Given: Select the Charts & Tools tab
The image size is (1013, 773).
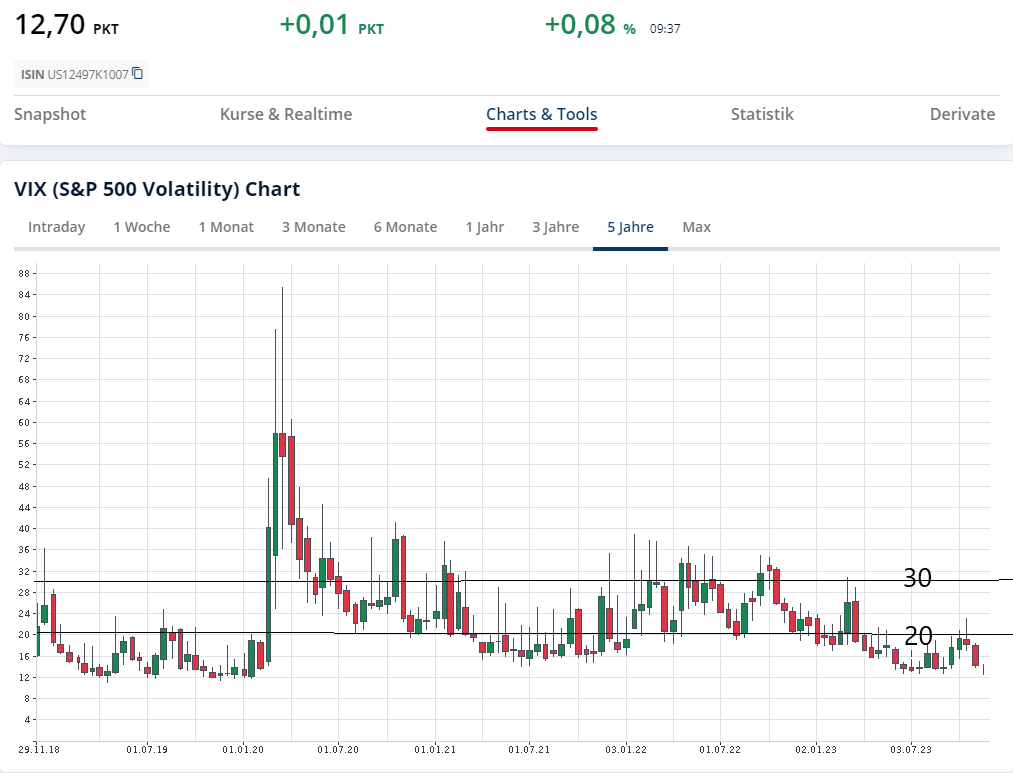Looking at the screenshot, I should (x=541, y=114).
